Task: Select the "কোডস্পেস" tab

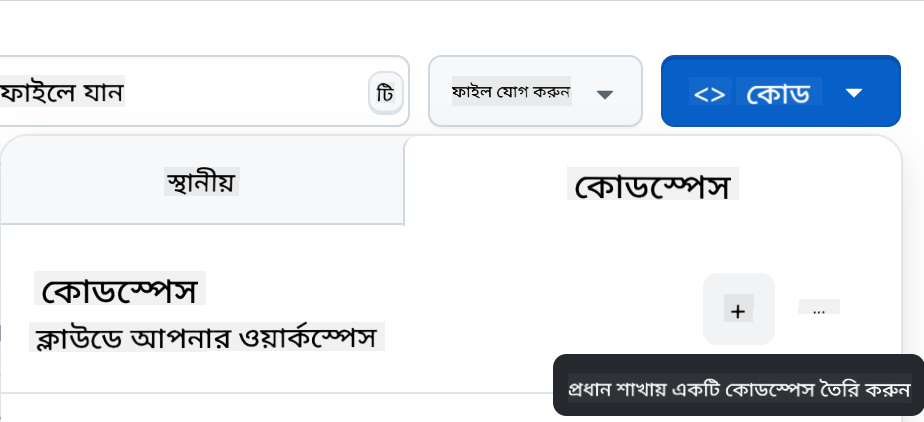Action: [x=652, y=185]
